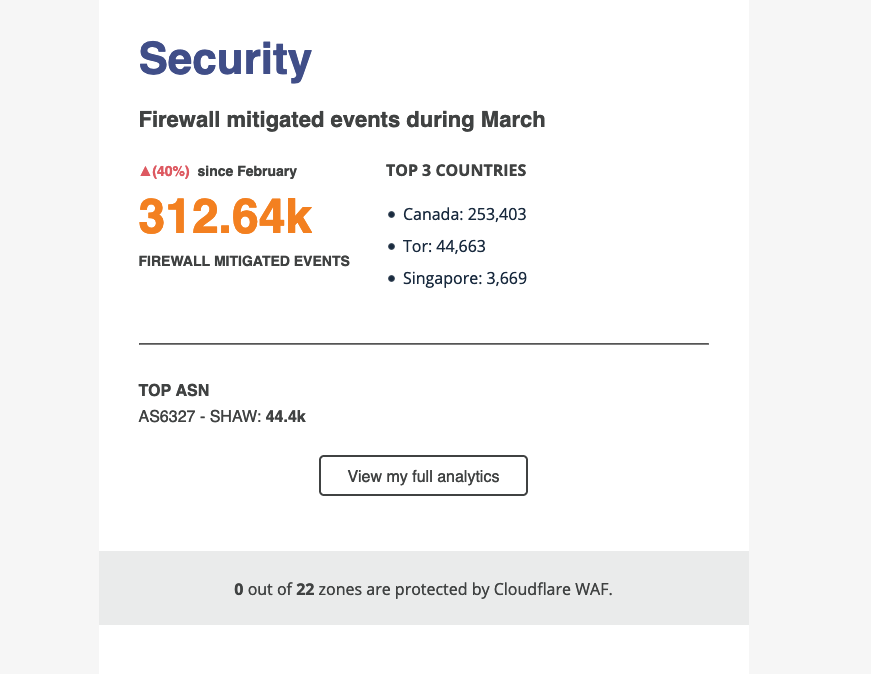Click the bullet point beside Tor

tap(392, 247)
